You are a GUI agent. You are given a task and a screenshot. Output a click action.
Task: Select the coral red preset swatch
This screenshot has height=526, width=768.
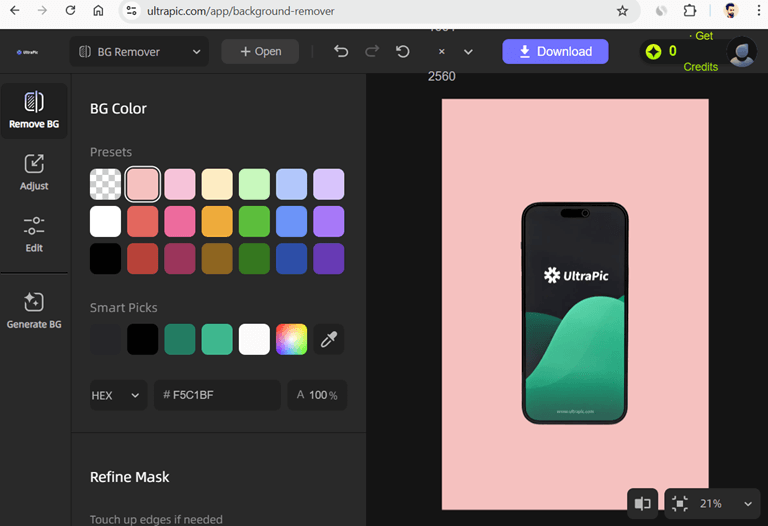(143, 221)
